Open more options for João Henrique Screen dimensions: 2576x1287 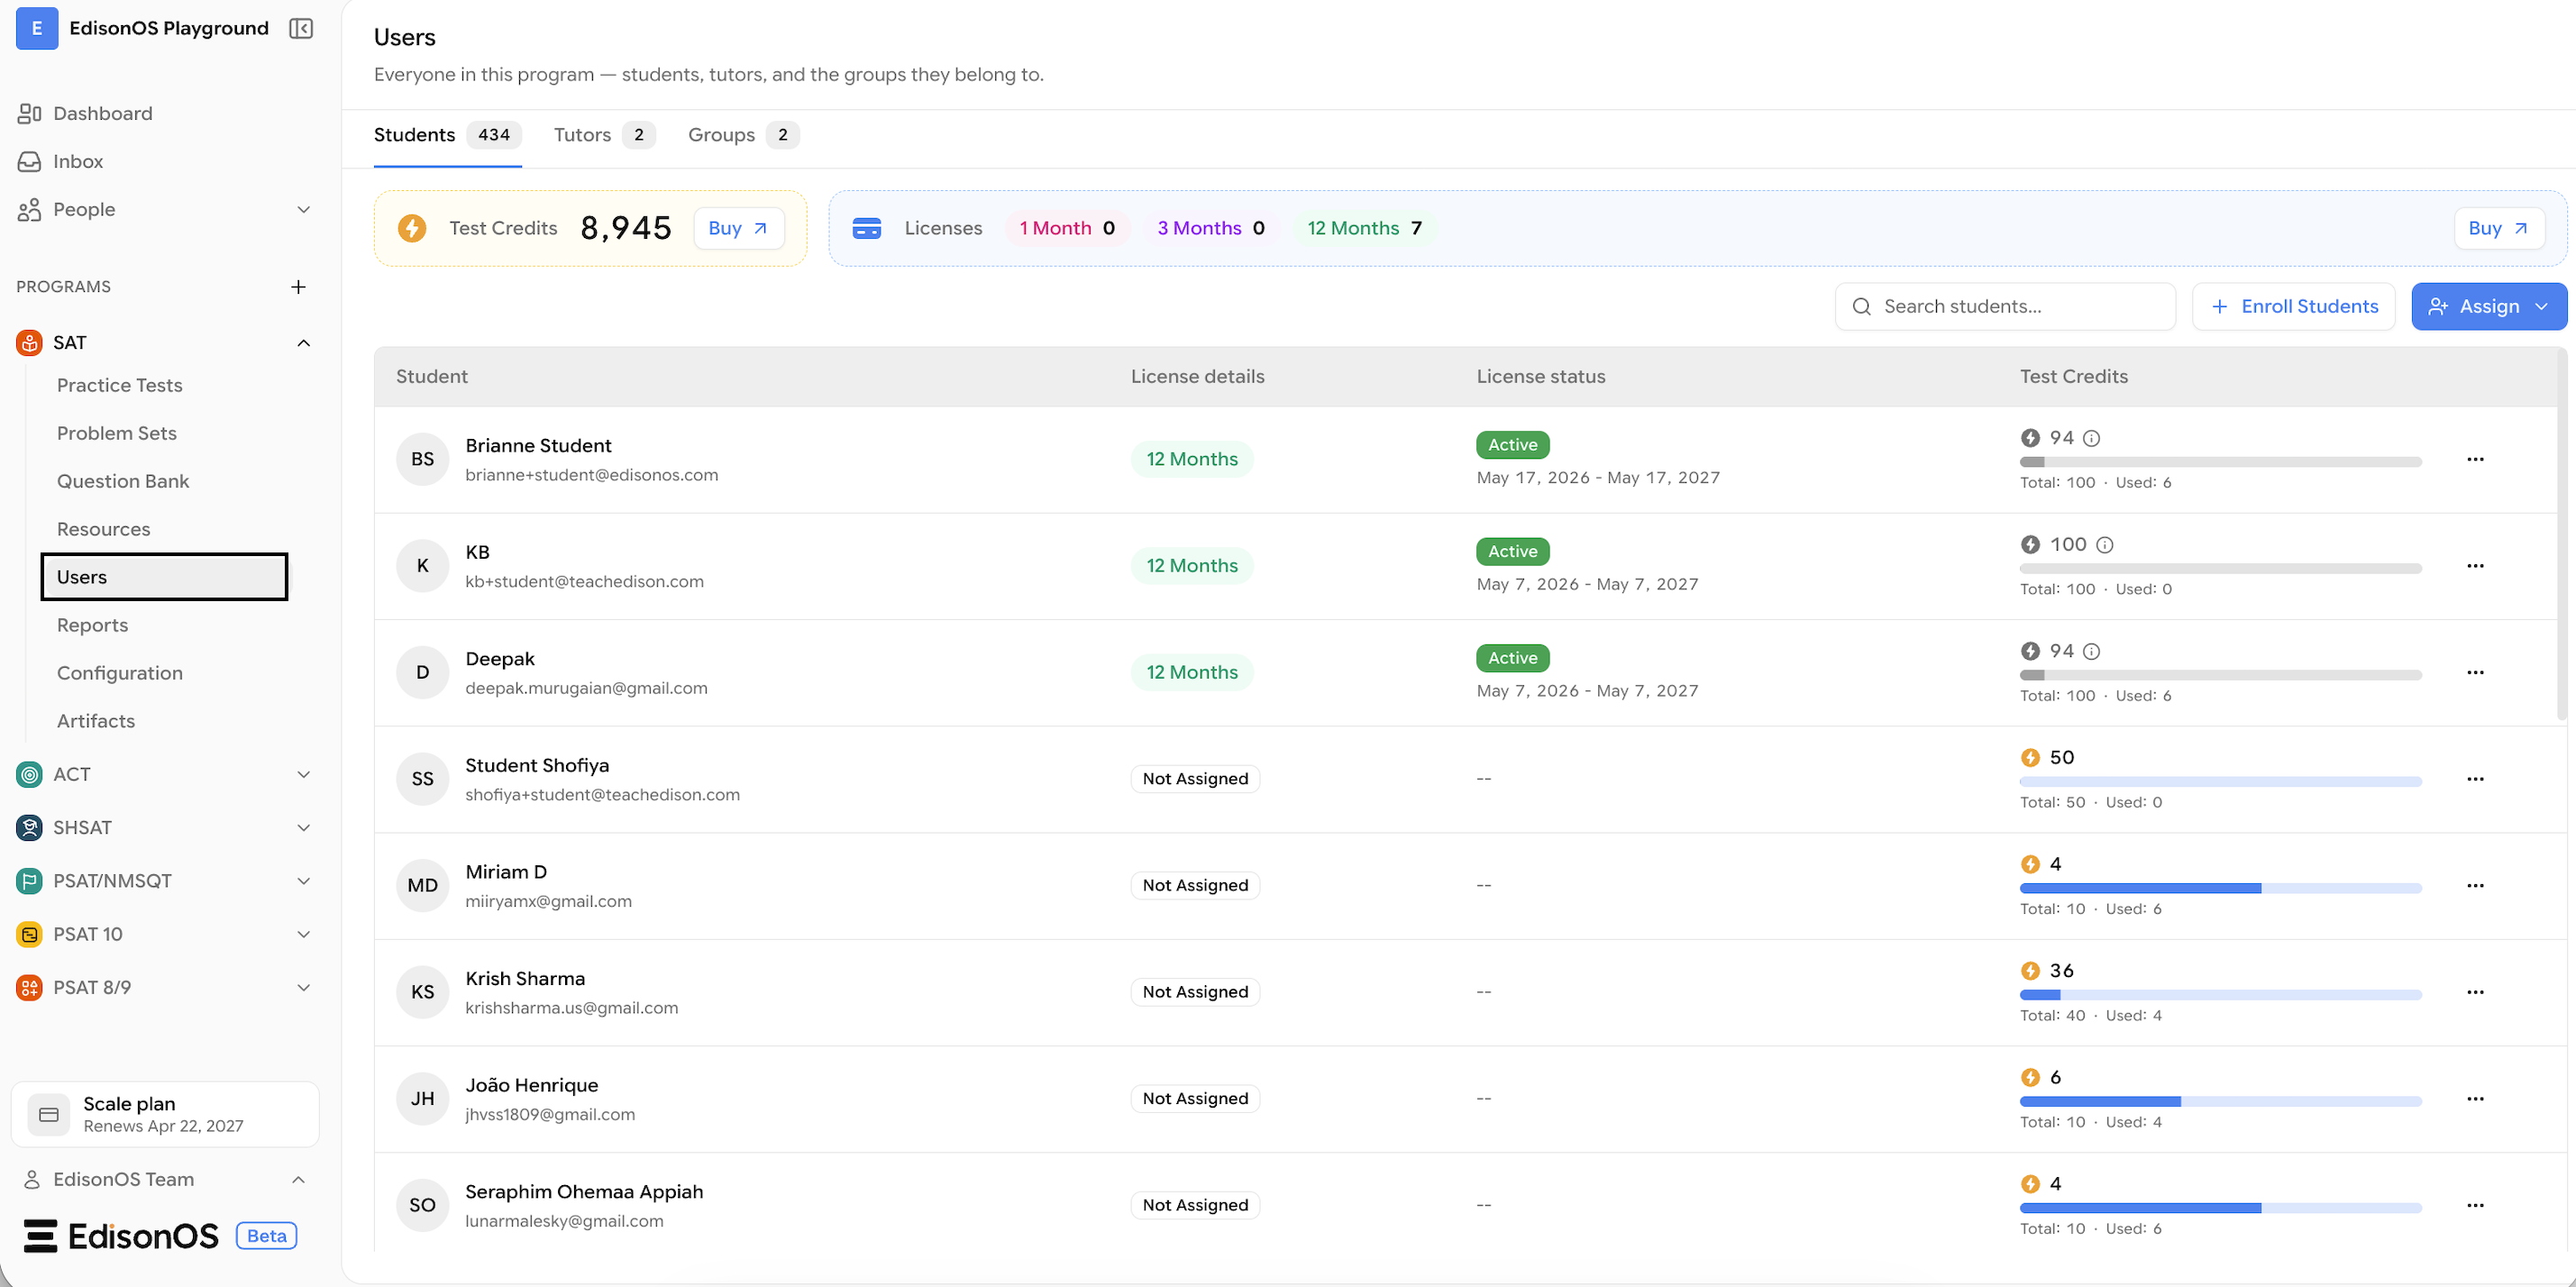point(2475,1099)
